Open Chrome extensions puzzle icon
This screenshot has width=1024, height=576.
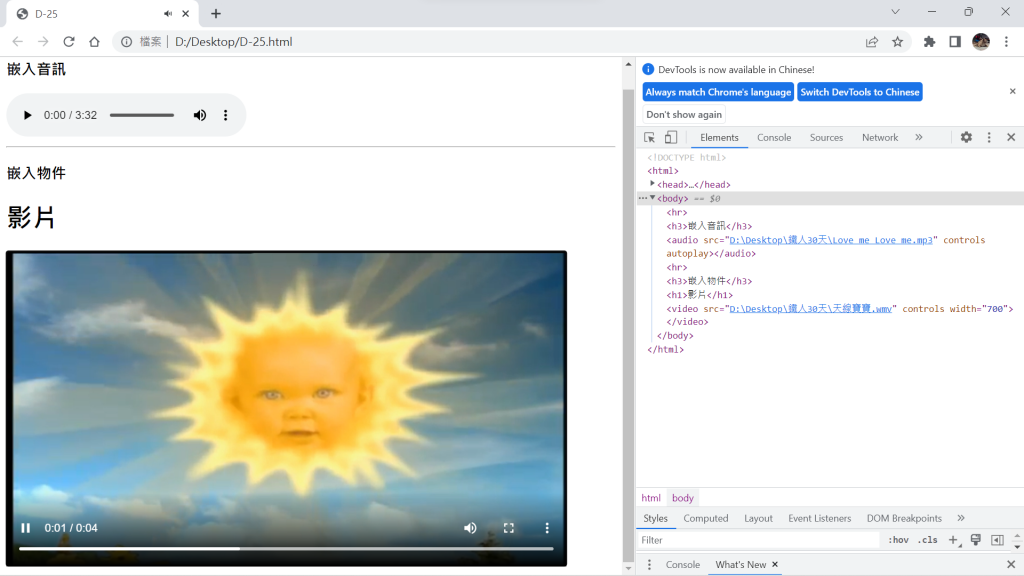click(x=929, y=42)
